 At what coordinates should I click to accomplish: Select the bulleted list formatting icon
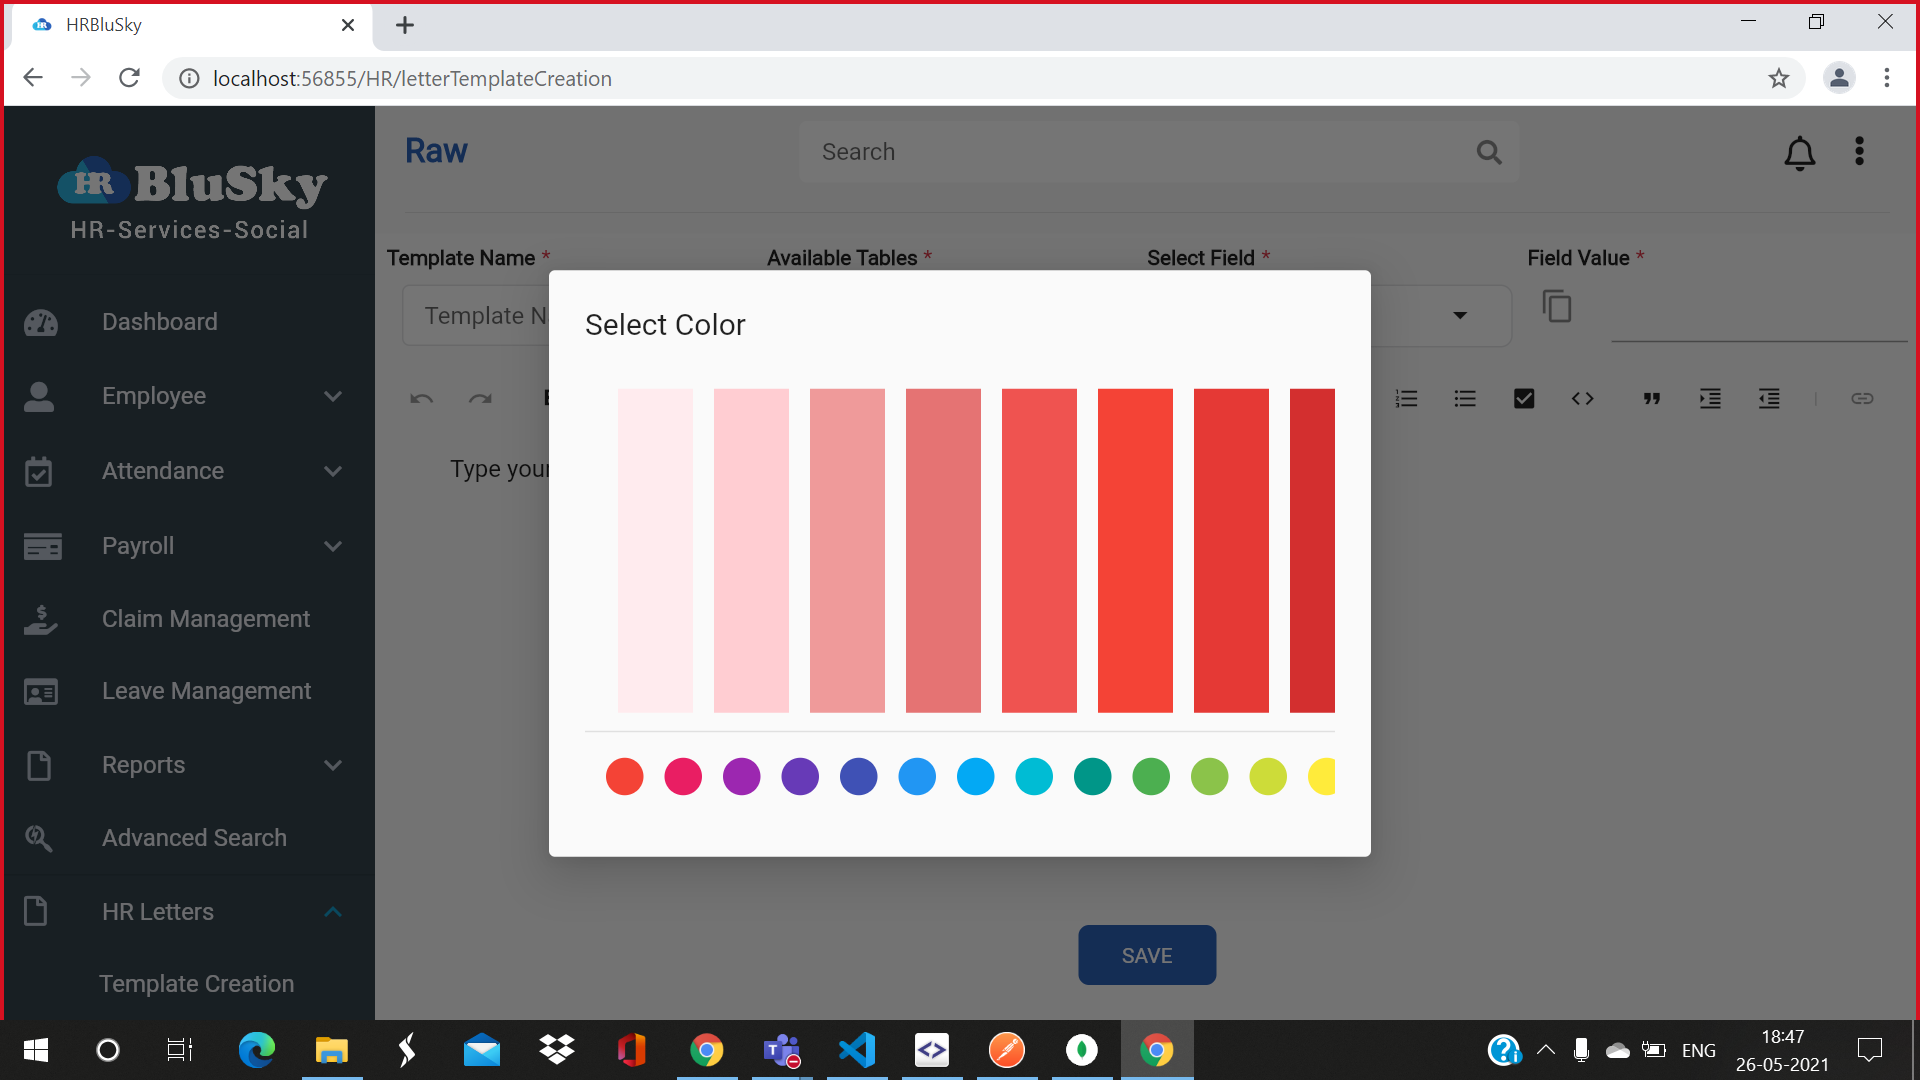click(x=1465, y=398)
